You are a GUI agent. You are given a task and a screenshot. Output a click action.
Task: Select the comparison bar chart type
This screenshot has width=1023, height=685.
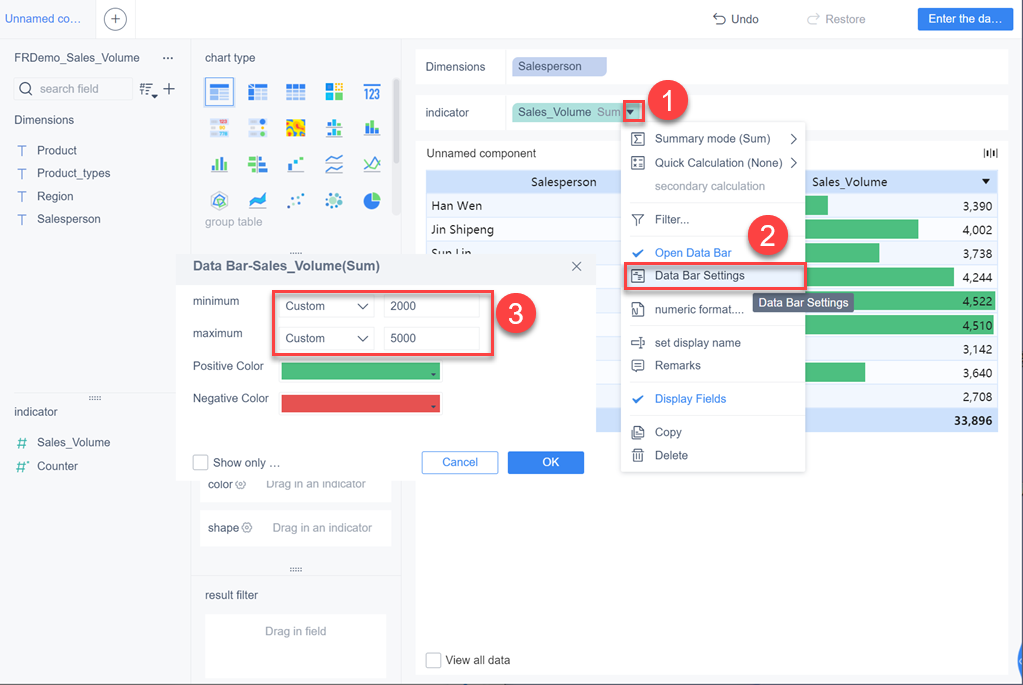coord(258,164)
